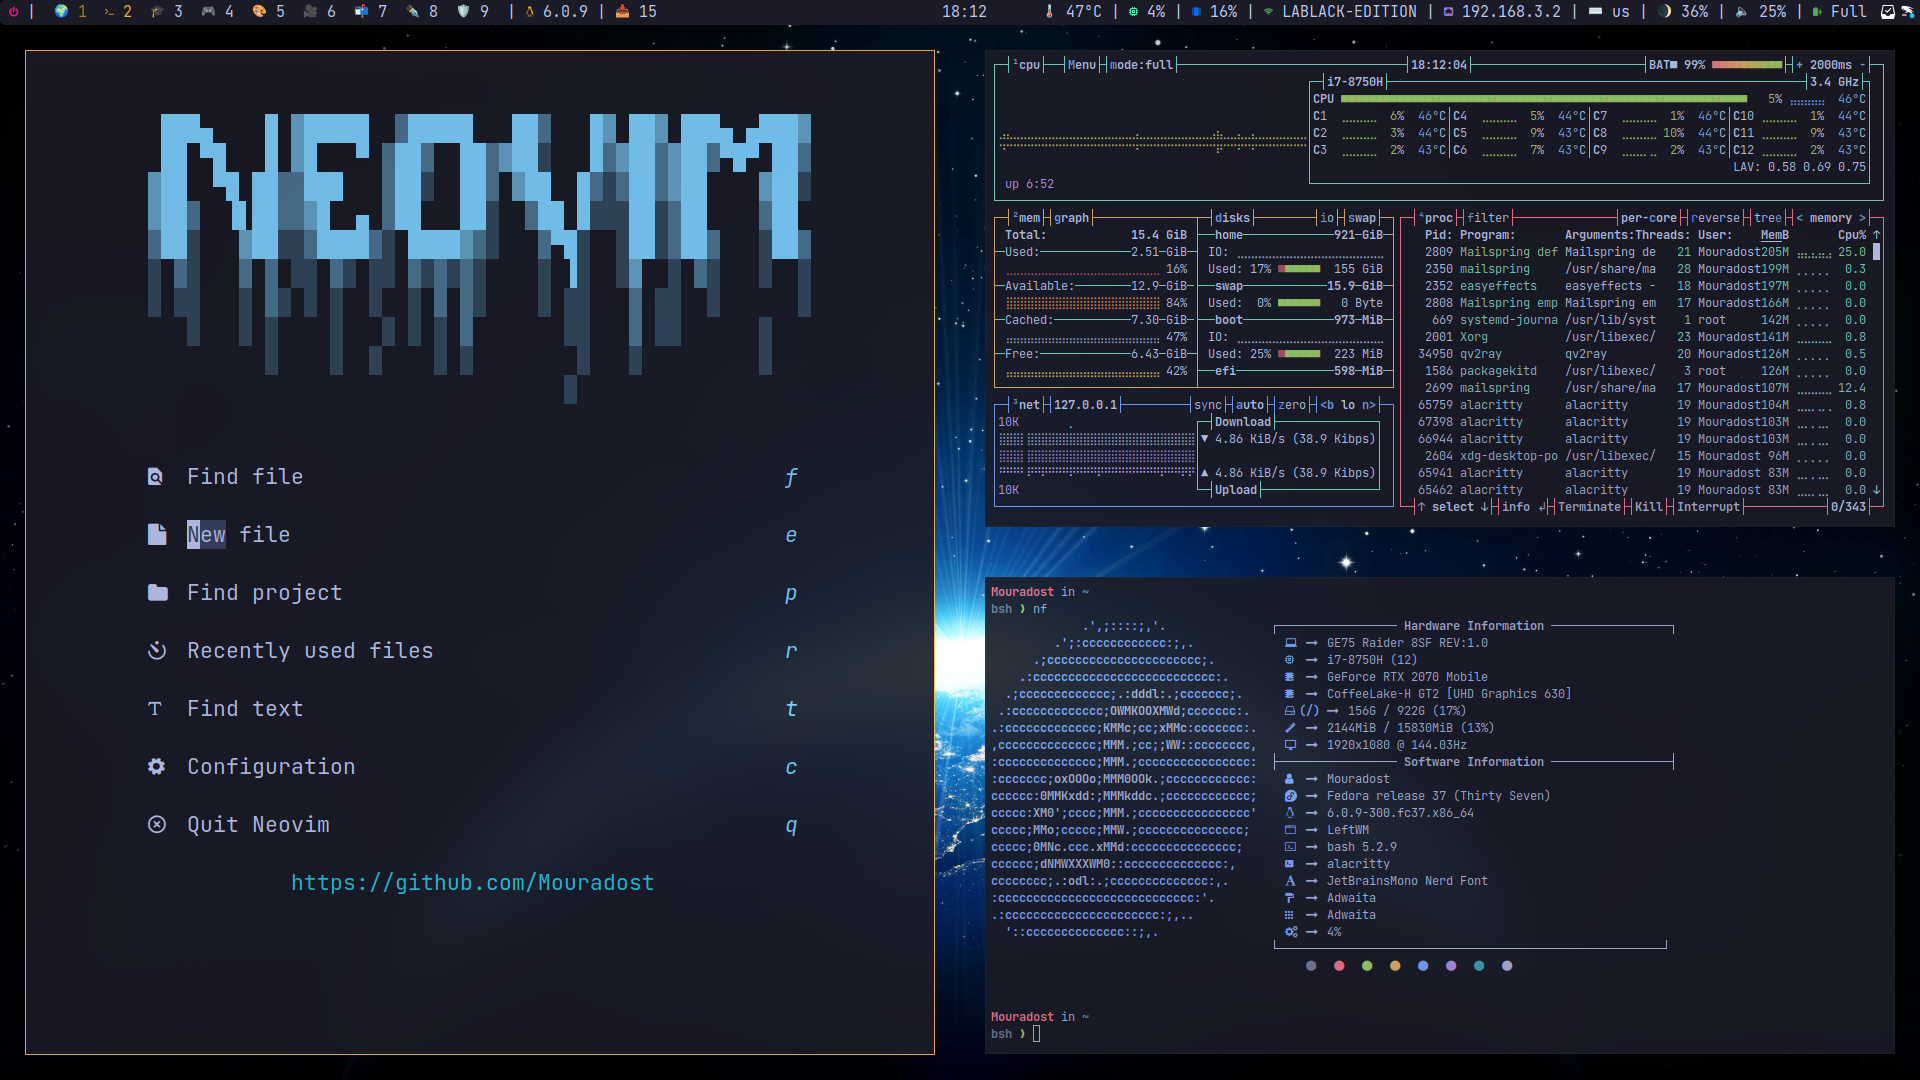
Task: Toggle tree view in proc panel
Action: 1767,218
